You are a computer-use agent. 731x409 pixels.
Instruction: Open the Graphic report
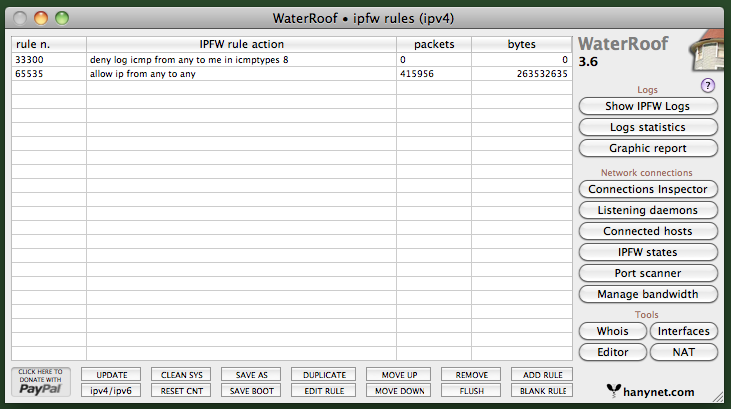coord(648,148)
